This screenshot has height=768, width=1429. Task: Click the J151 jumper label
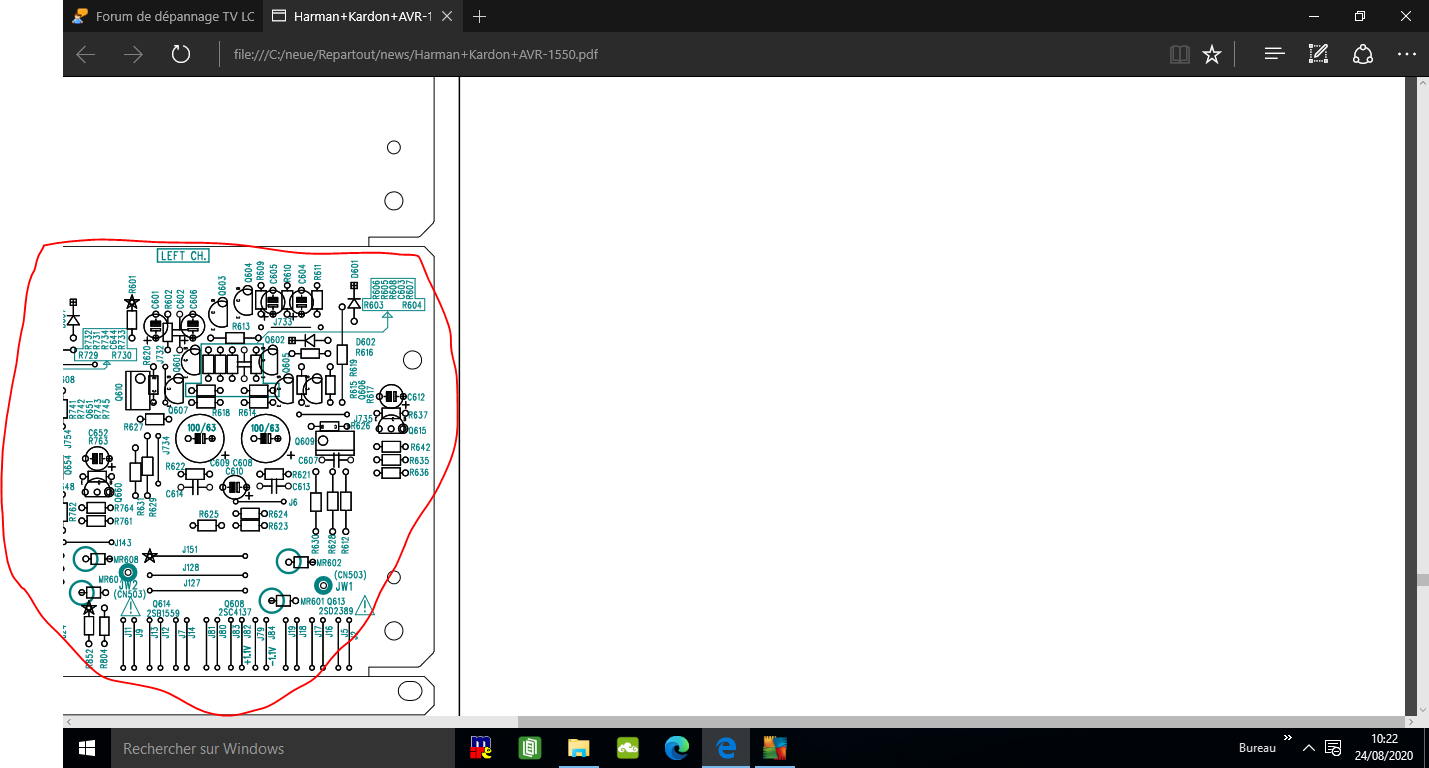tap(190, 549)
